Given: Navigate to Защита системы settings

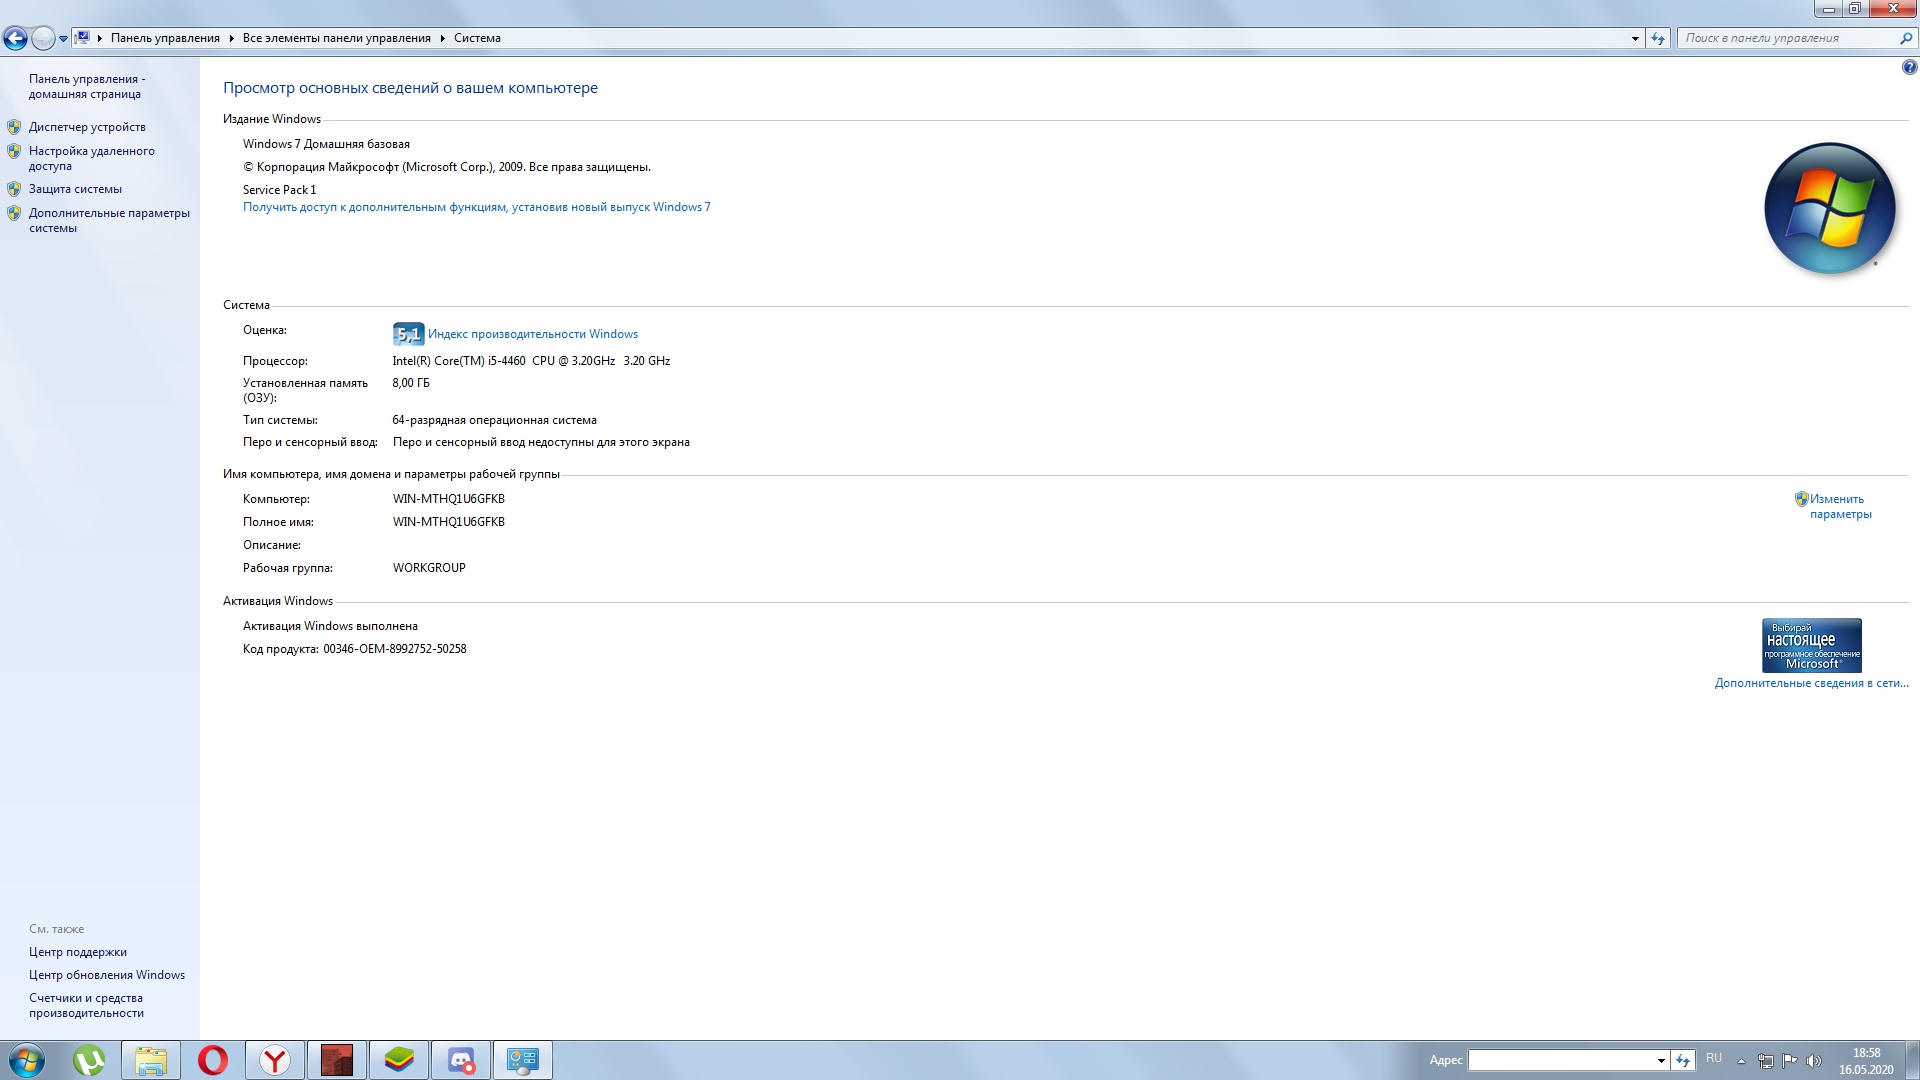Looking at the screenshot, I should click(75, 189).
